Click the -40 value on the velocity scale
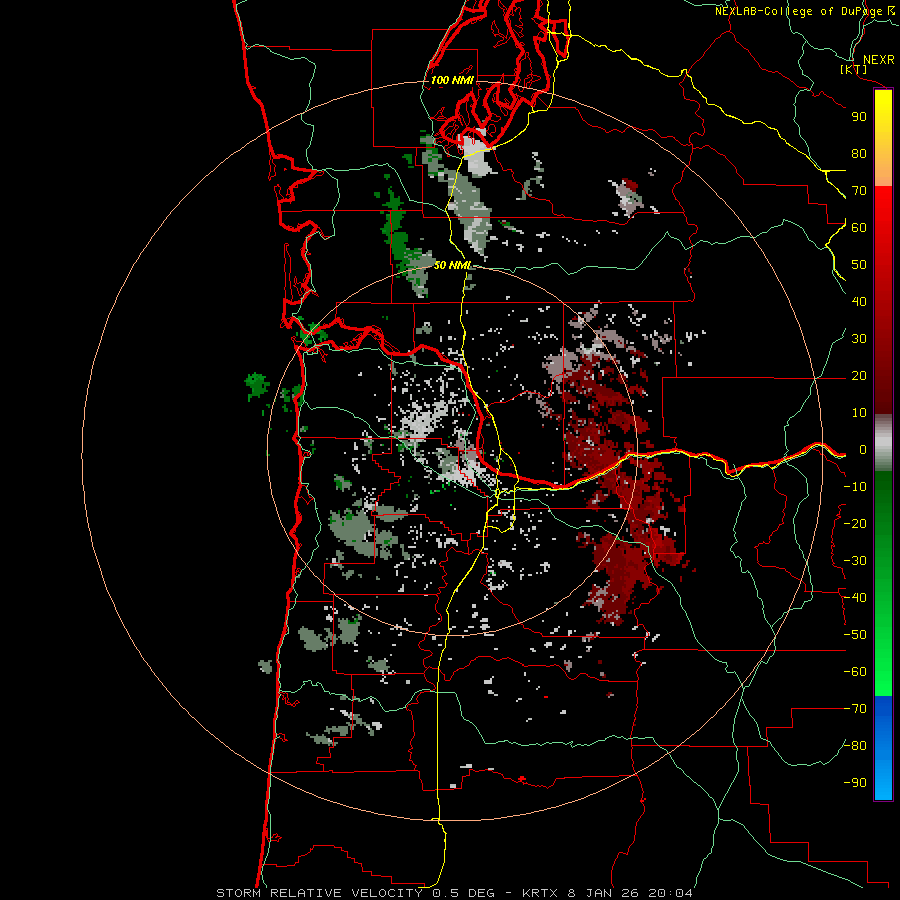Image resolution: width=900 pixels, height=900 pixels. point(855,598)
